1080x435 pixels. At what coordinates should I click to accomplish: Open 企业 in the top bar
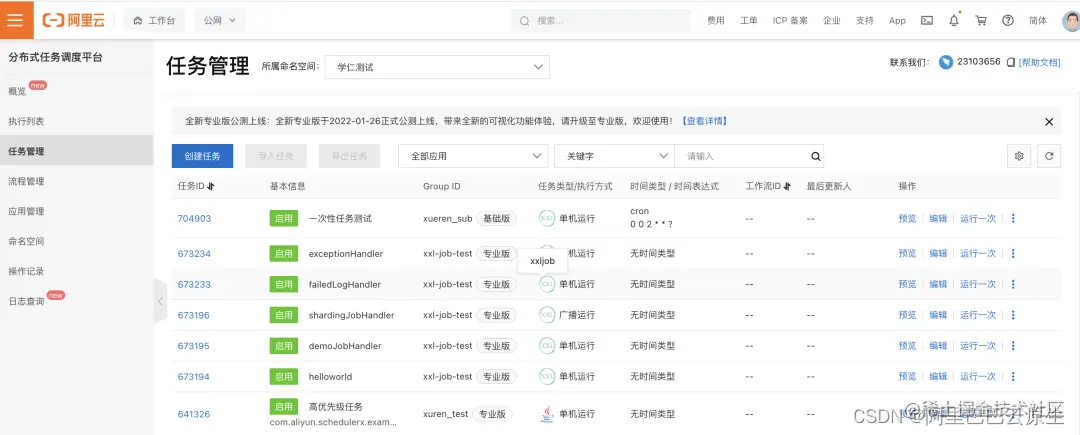coord(831,21)
